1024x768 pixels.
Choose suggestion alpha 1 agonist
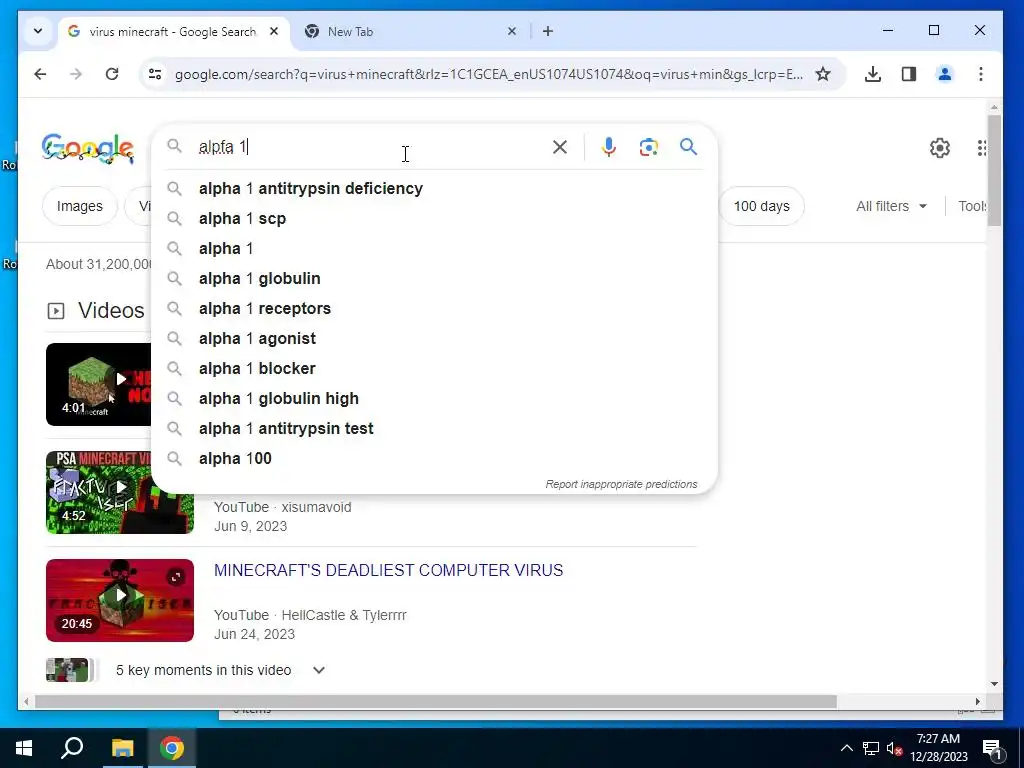pyautogui.click(x=434, y=339)
